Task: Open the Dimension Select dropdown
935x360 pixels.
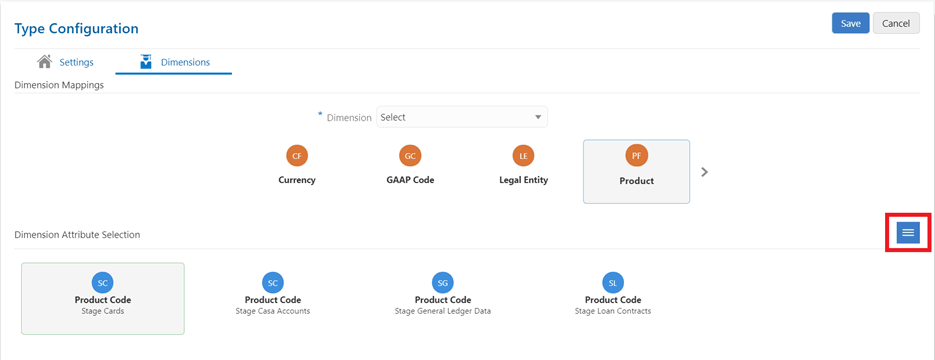Action: click(462, 117)
